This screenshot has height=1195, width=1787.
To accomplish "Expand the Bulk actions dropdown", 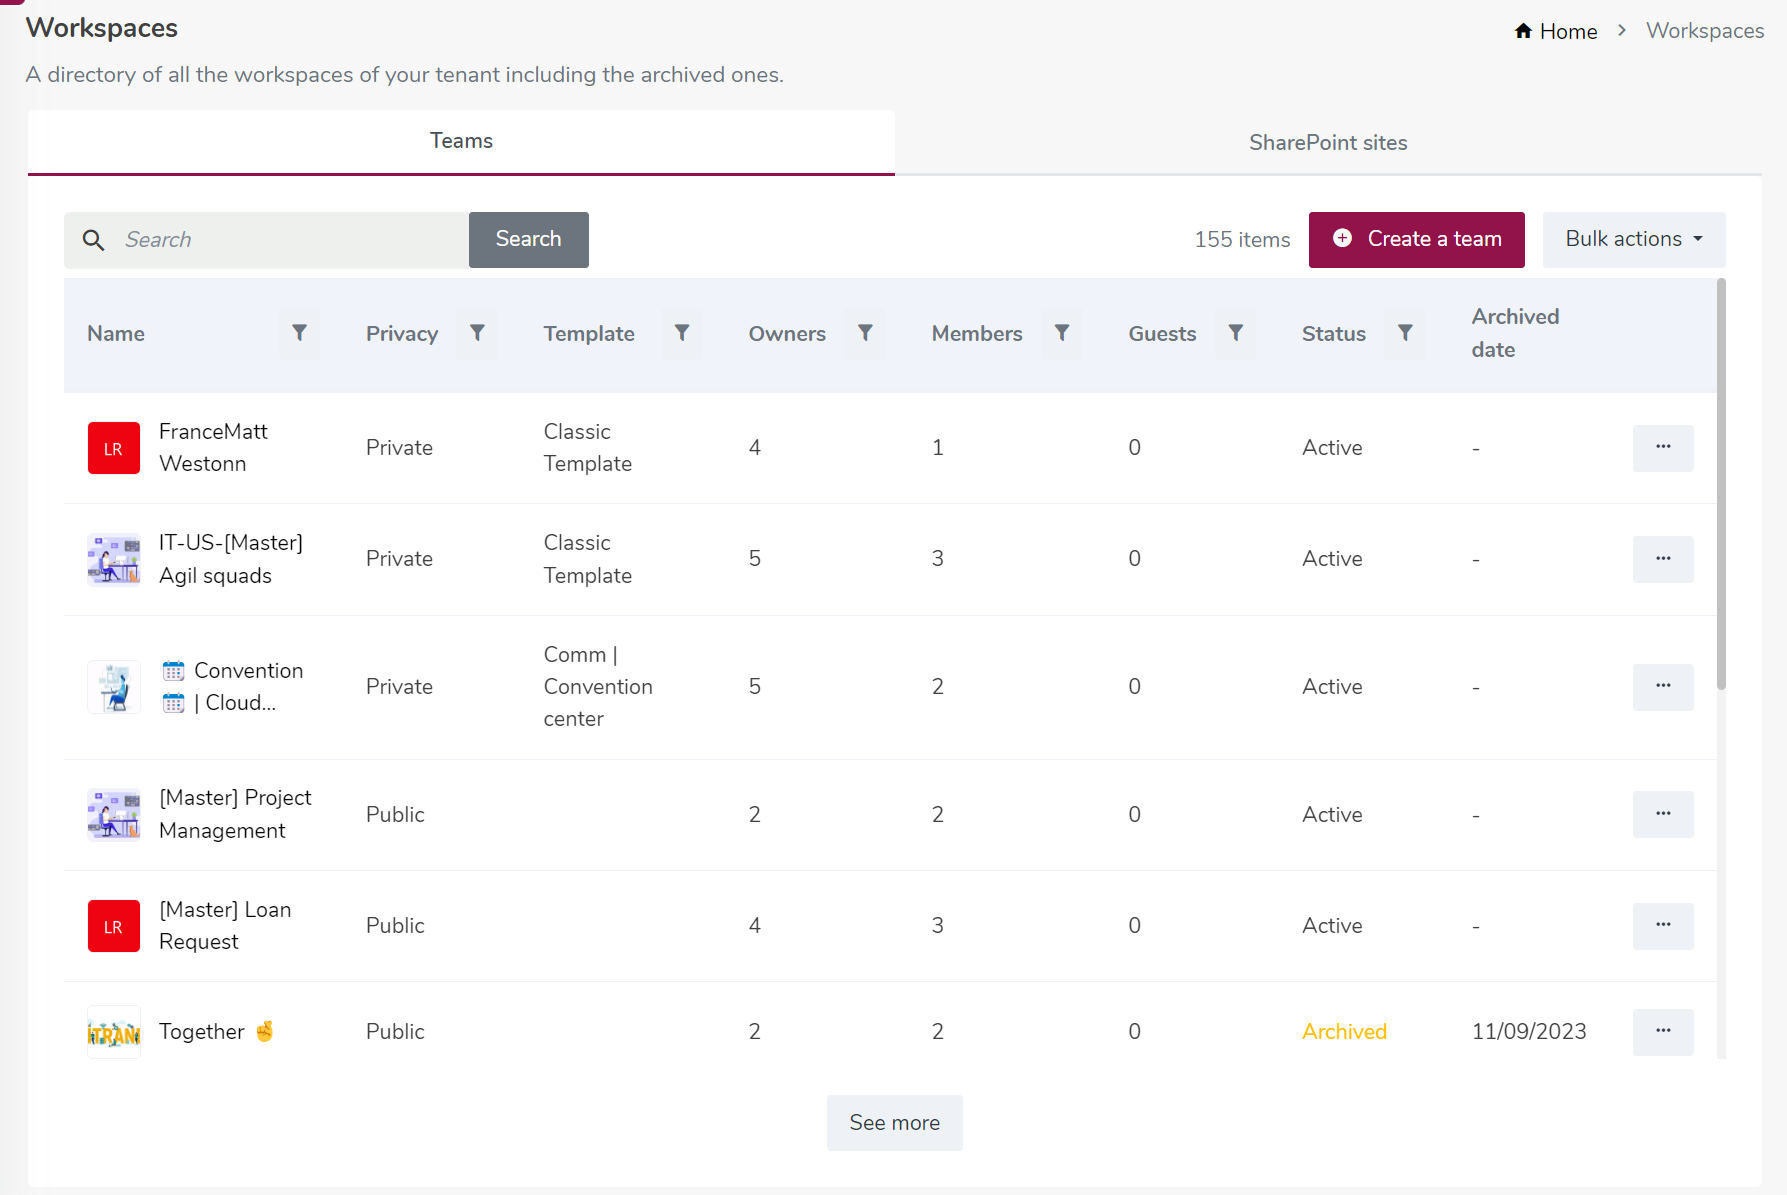I will pos(1633,239).
